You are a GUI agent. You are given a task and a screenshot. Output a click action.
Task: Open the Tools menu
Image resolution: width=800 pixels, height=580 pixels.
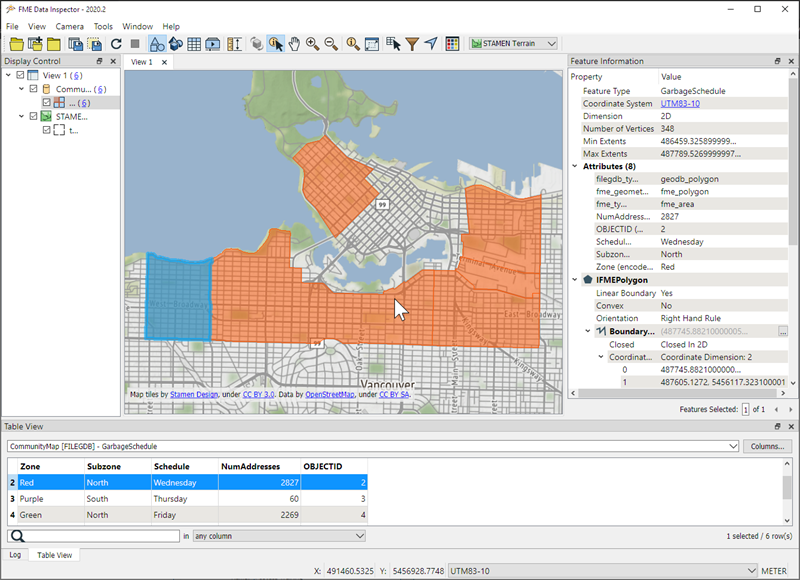104,26
